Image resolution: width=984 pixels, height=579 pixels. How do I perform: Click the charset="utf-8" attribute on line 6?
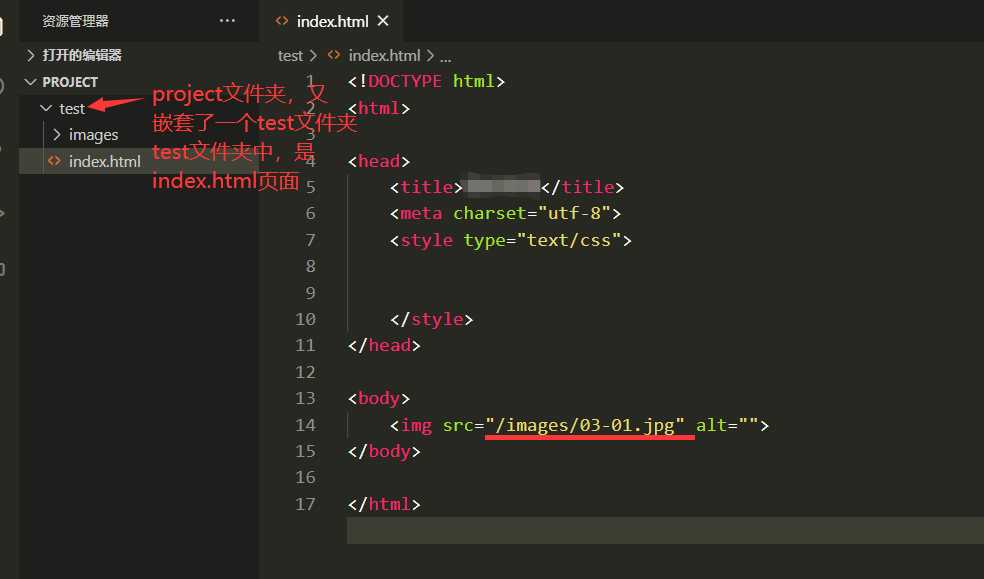[x=532, y=213]
